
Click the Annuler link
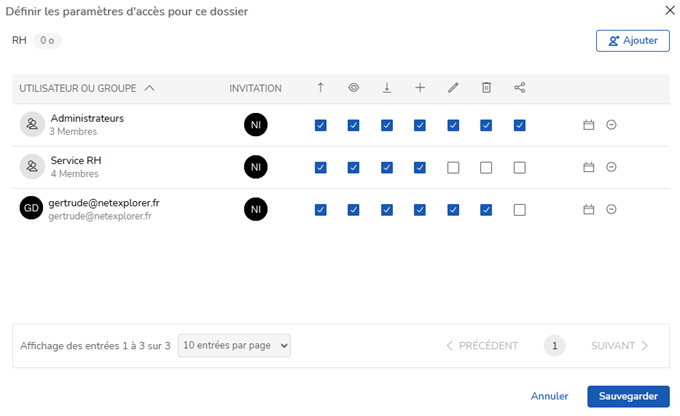coord(549,396)
